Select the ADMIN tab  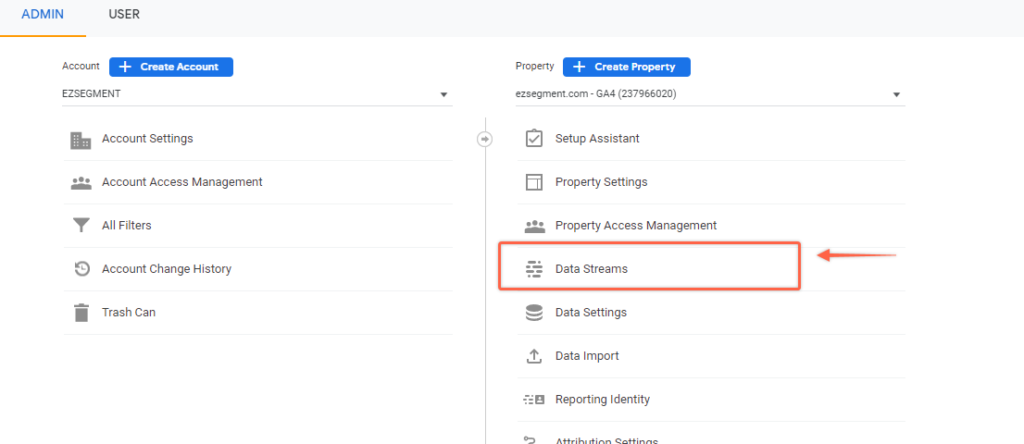click(x=42, y=14)
